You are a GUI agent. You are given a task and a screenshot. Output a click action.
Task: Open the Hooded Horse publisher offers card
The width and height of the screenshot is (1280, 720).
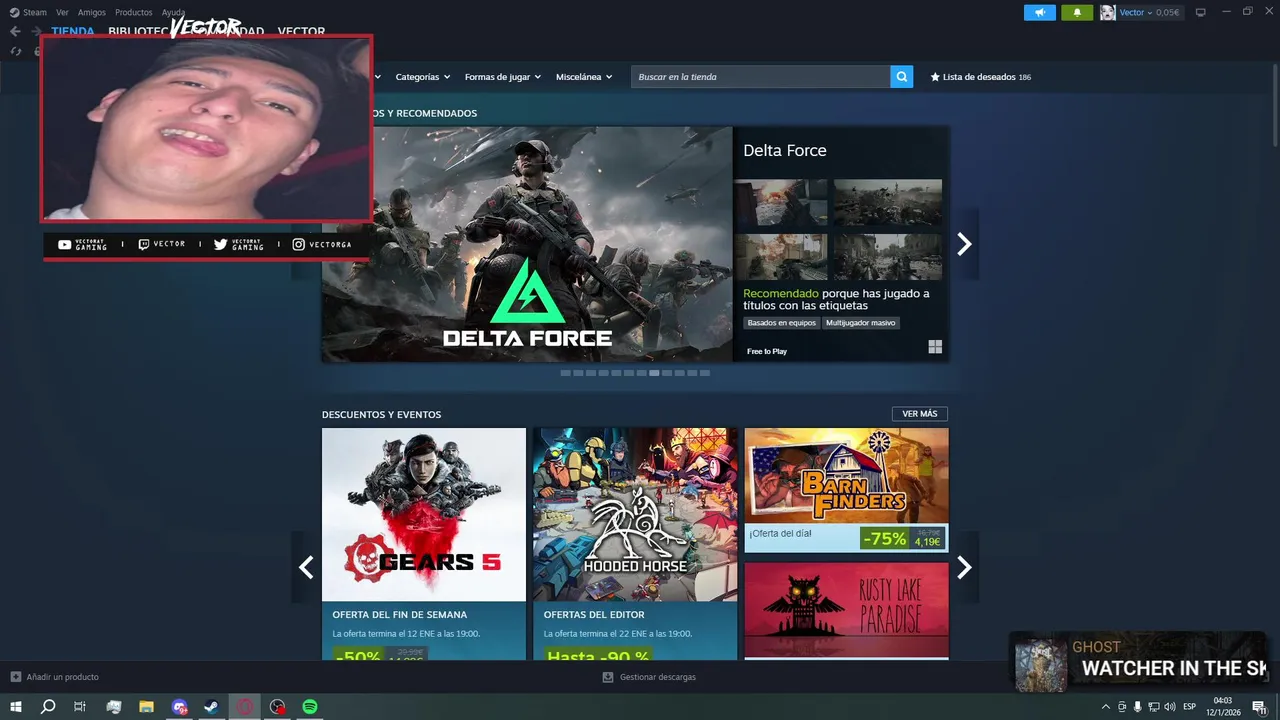pyautogui.click(x=635, y=544)
